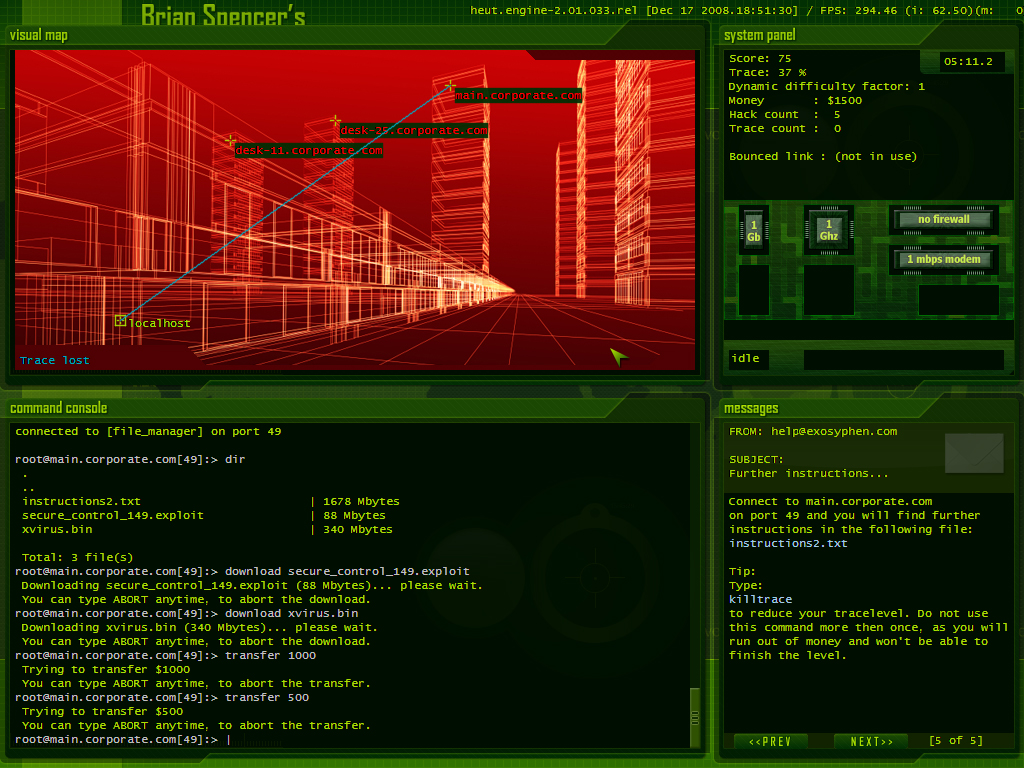This screenshot has width=1024, height=768.
Task: Click the console scrollbar handle
Action: (695, 717)
